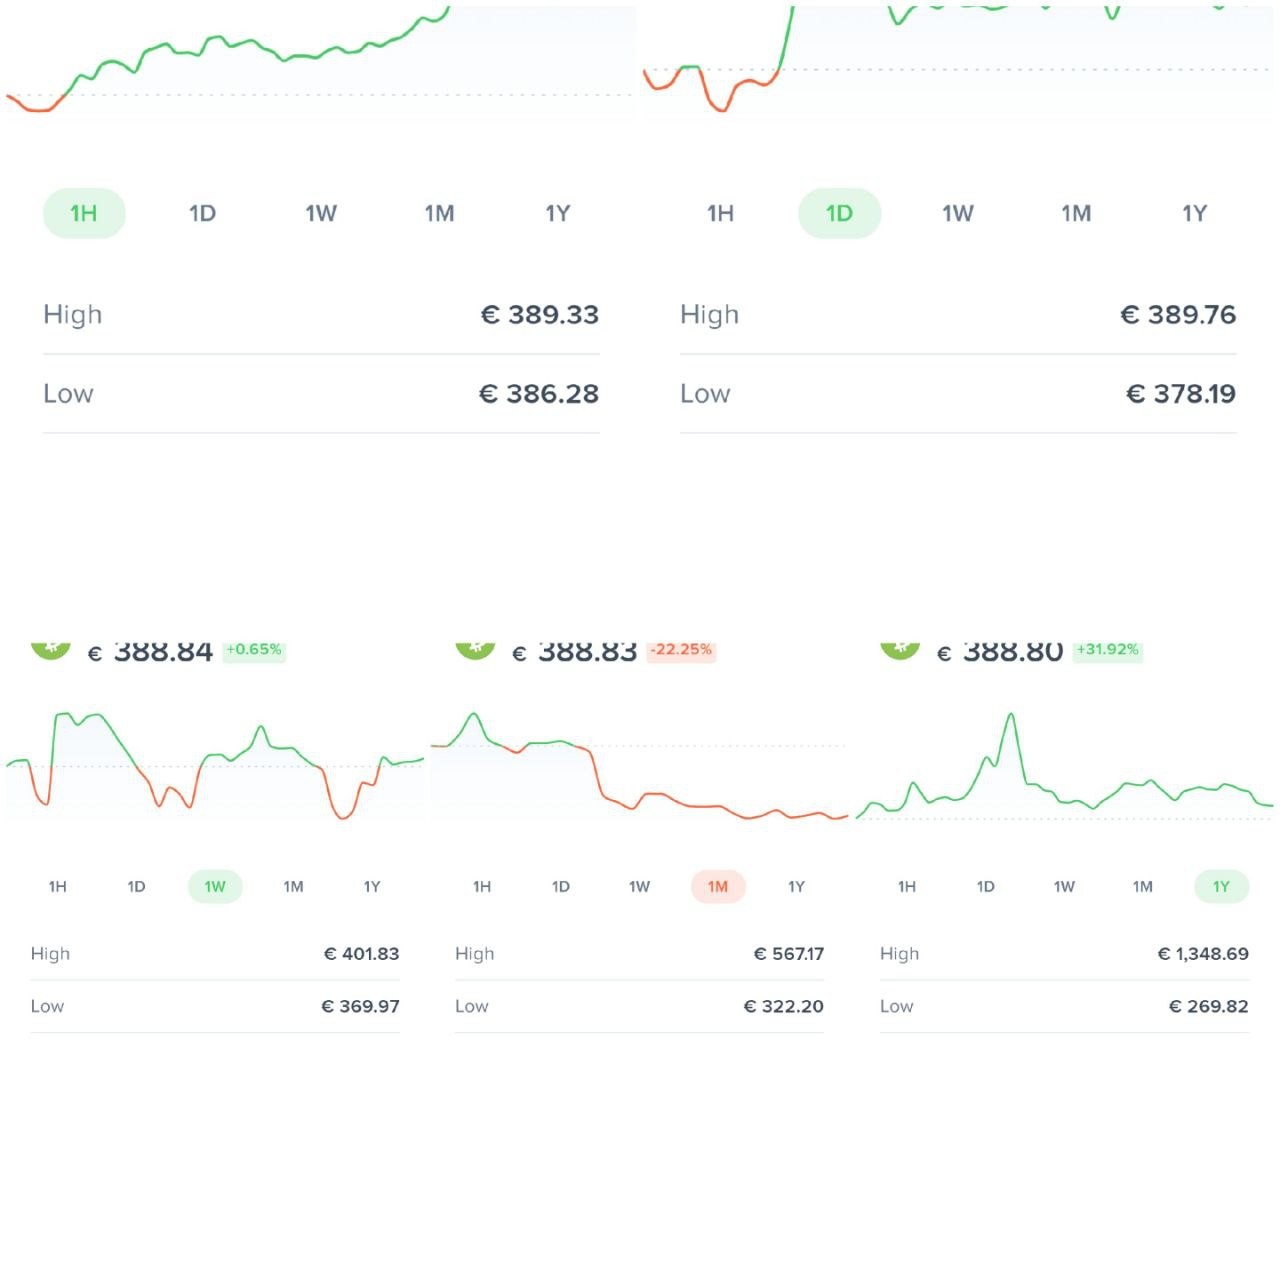Click the High € 1,348.69 row

coord(1064,954)
